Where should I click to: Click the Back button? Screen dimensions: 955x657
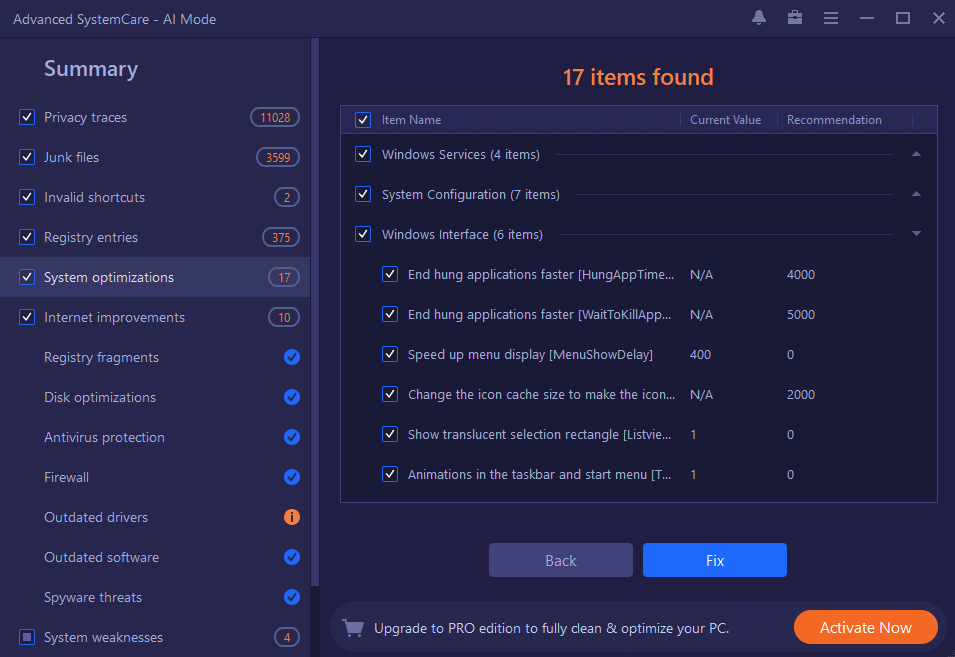tap(560, 560)
